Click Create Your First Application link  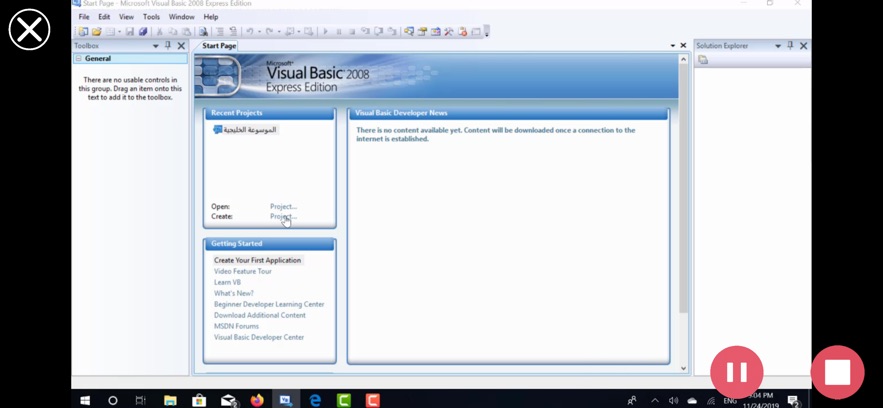(x=257, y=260)
